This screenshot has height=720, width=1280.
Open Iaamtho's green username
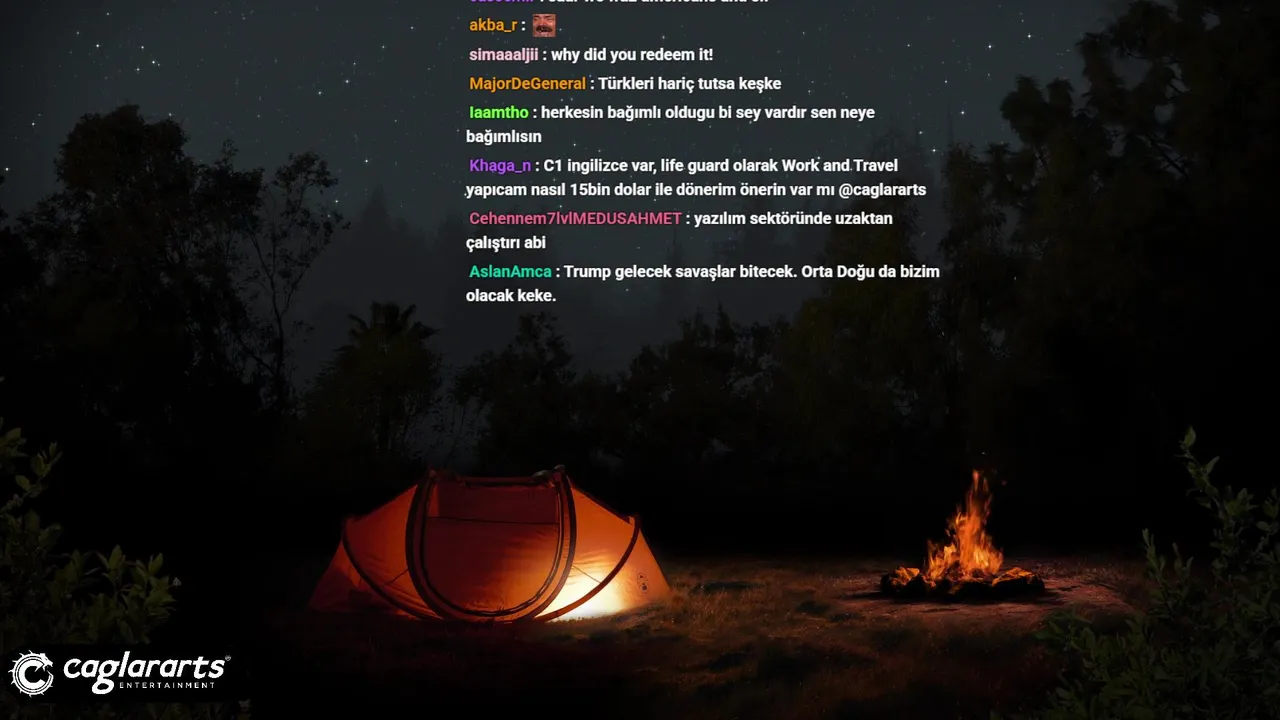498,112
